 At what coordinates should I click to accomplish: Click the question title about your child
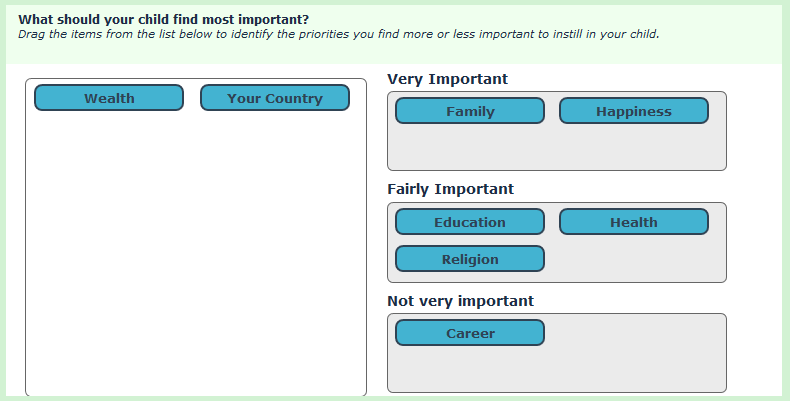tap(164, 19)
